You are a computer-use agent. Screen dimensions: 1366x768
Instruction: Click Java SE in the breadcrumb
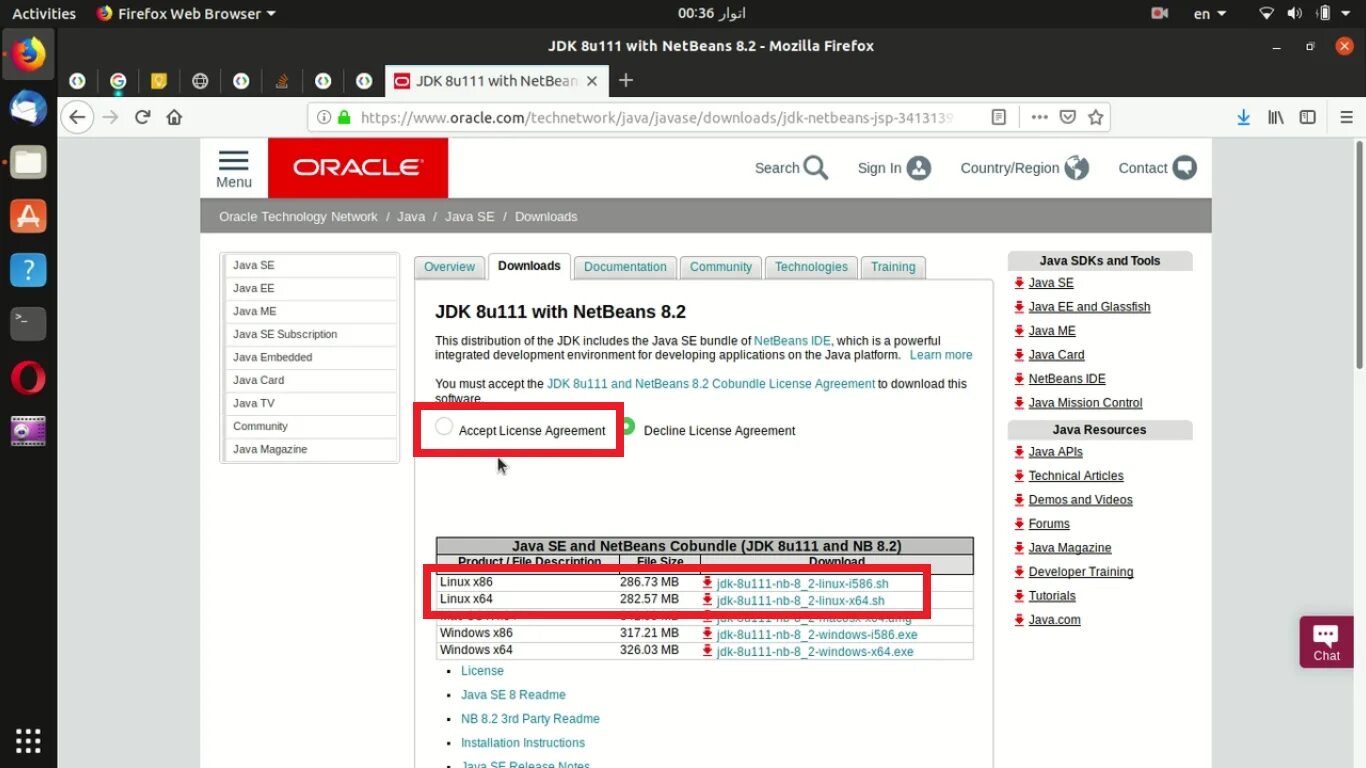[469, 217]
